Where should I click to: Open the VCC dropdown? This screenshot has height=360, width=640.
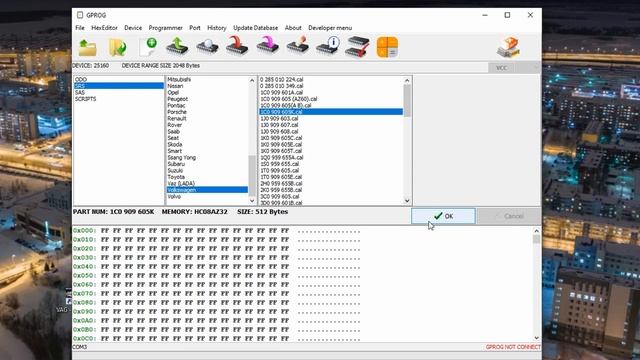coord(514,68)
